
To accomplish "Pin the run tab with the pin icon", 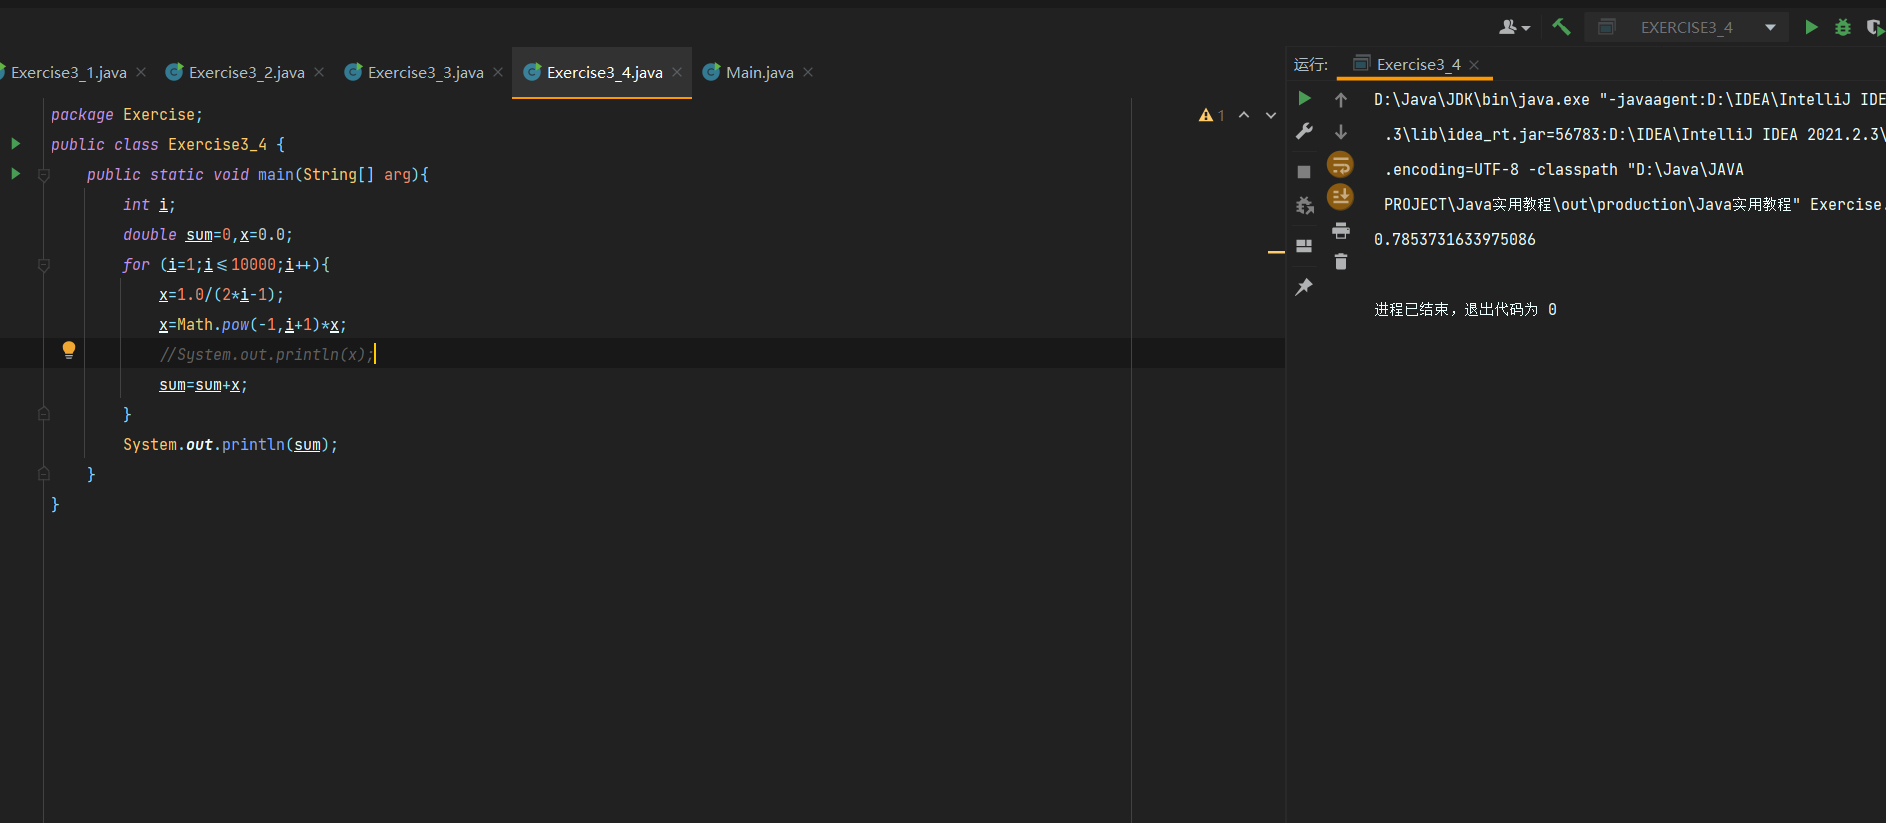I will point(1304,287).
